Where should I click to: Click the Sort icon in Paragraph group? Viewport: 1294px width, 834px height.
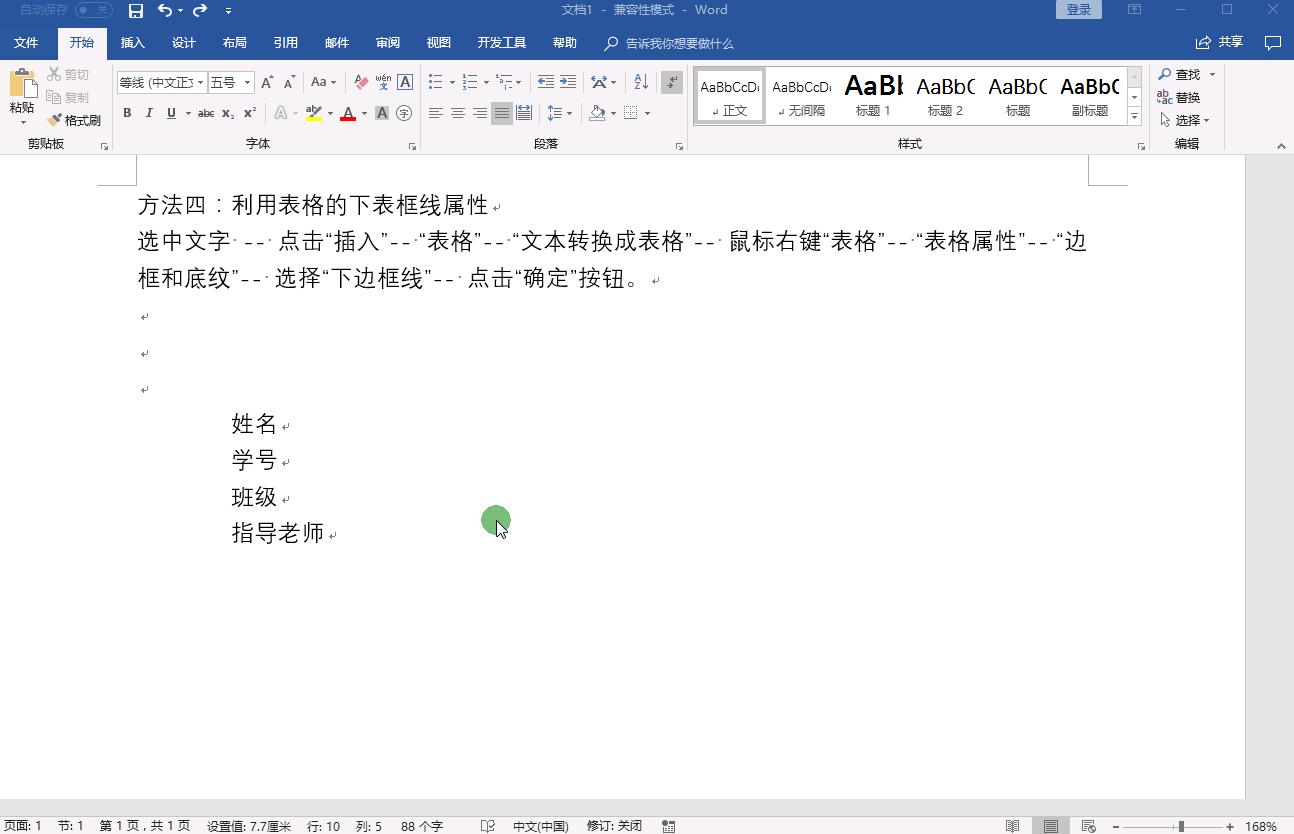coord(641,82)
